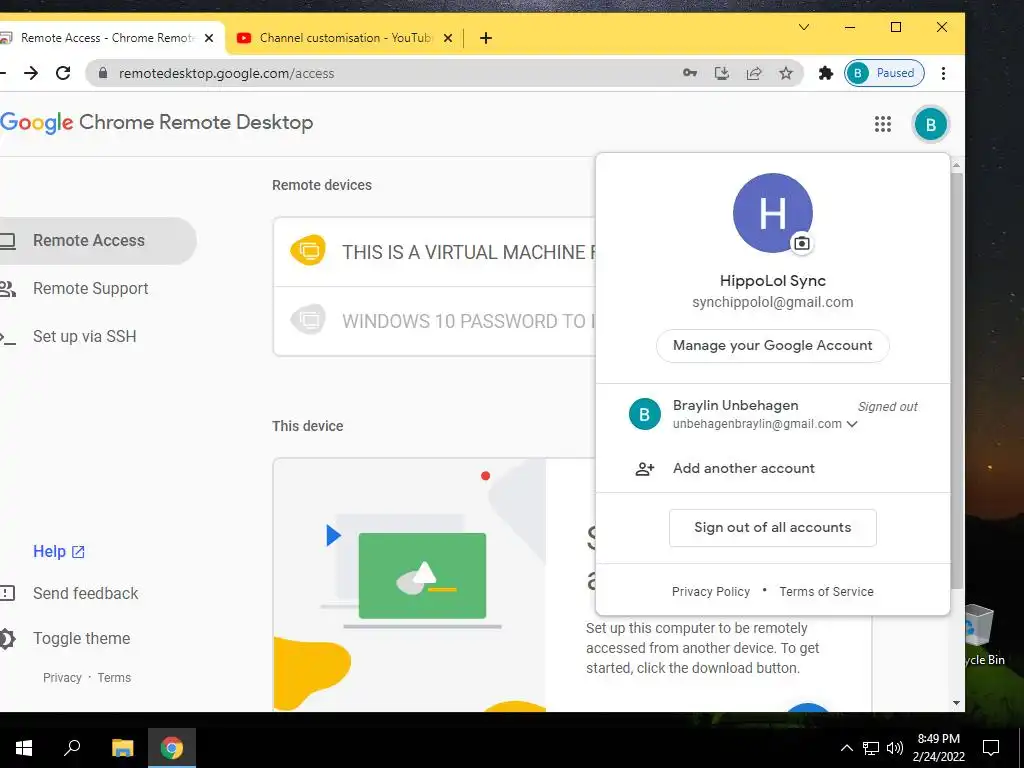The image size is (1024, 768).
Task: Connect to THIS IS A VIRTUAL MACHINE device
Action: pos(434,252)
